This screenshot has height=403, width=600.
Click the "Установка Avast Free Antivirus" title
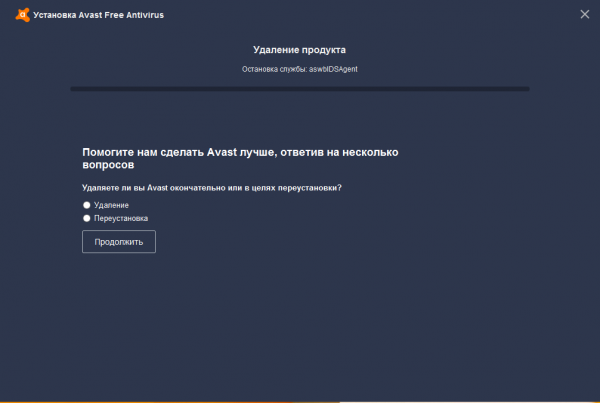click(x=98, y=15)
